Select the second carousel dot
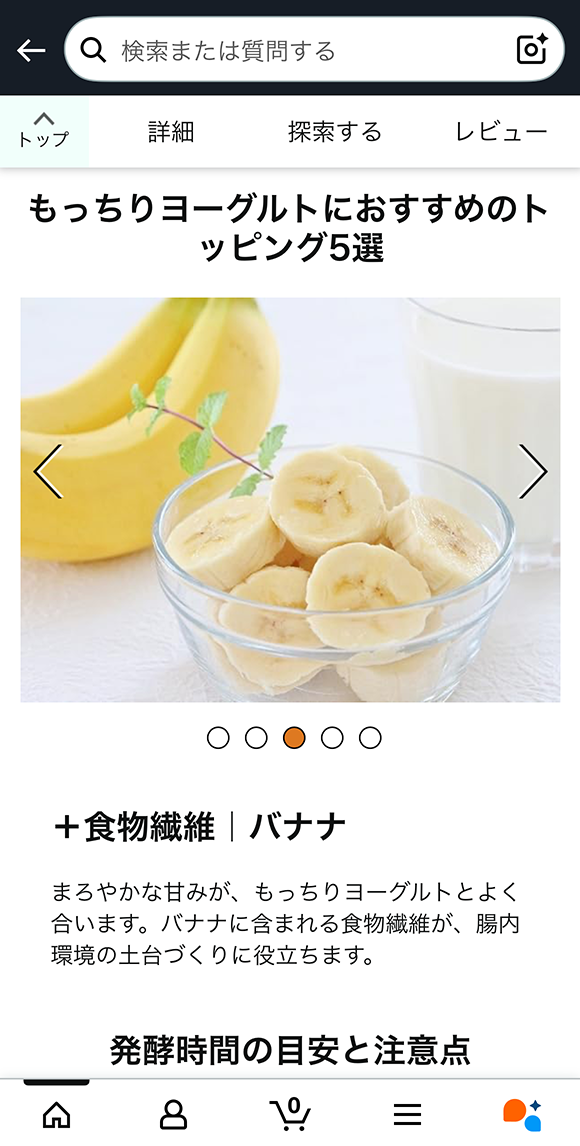 (256, 737)
